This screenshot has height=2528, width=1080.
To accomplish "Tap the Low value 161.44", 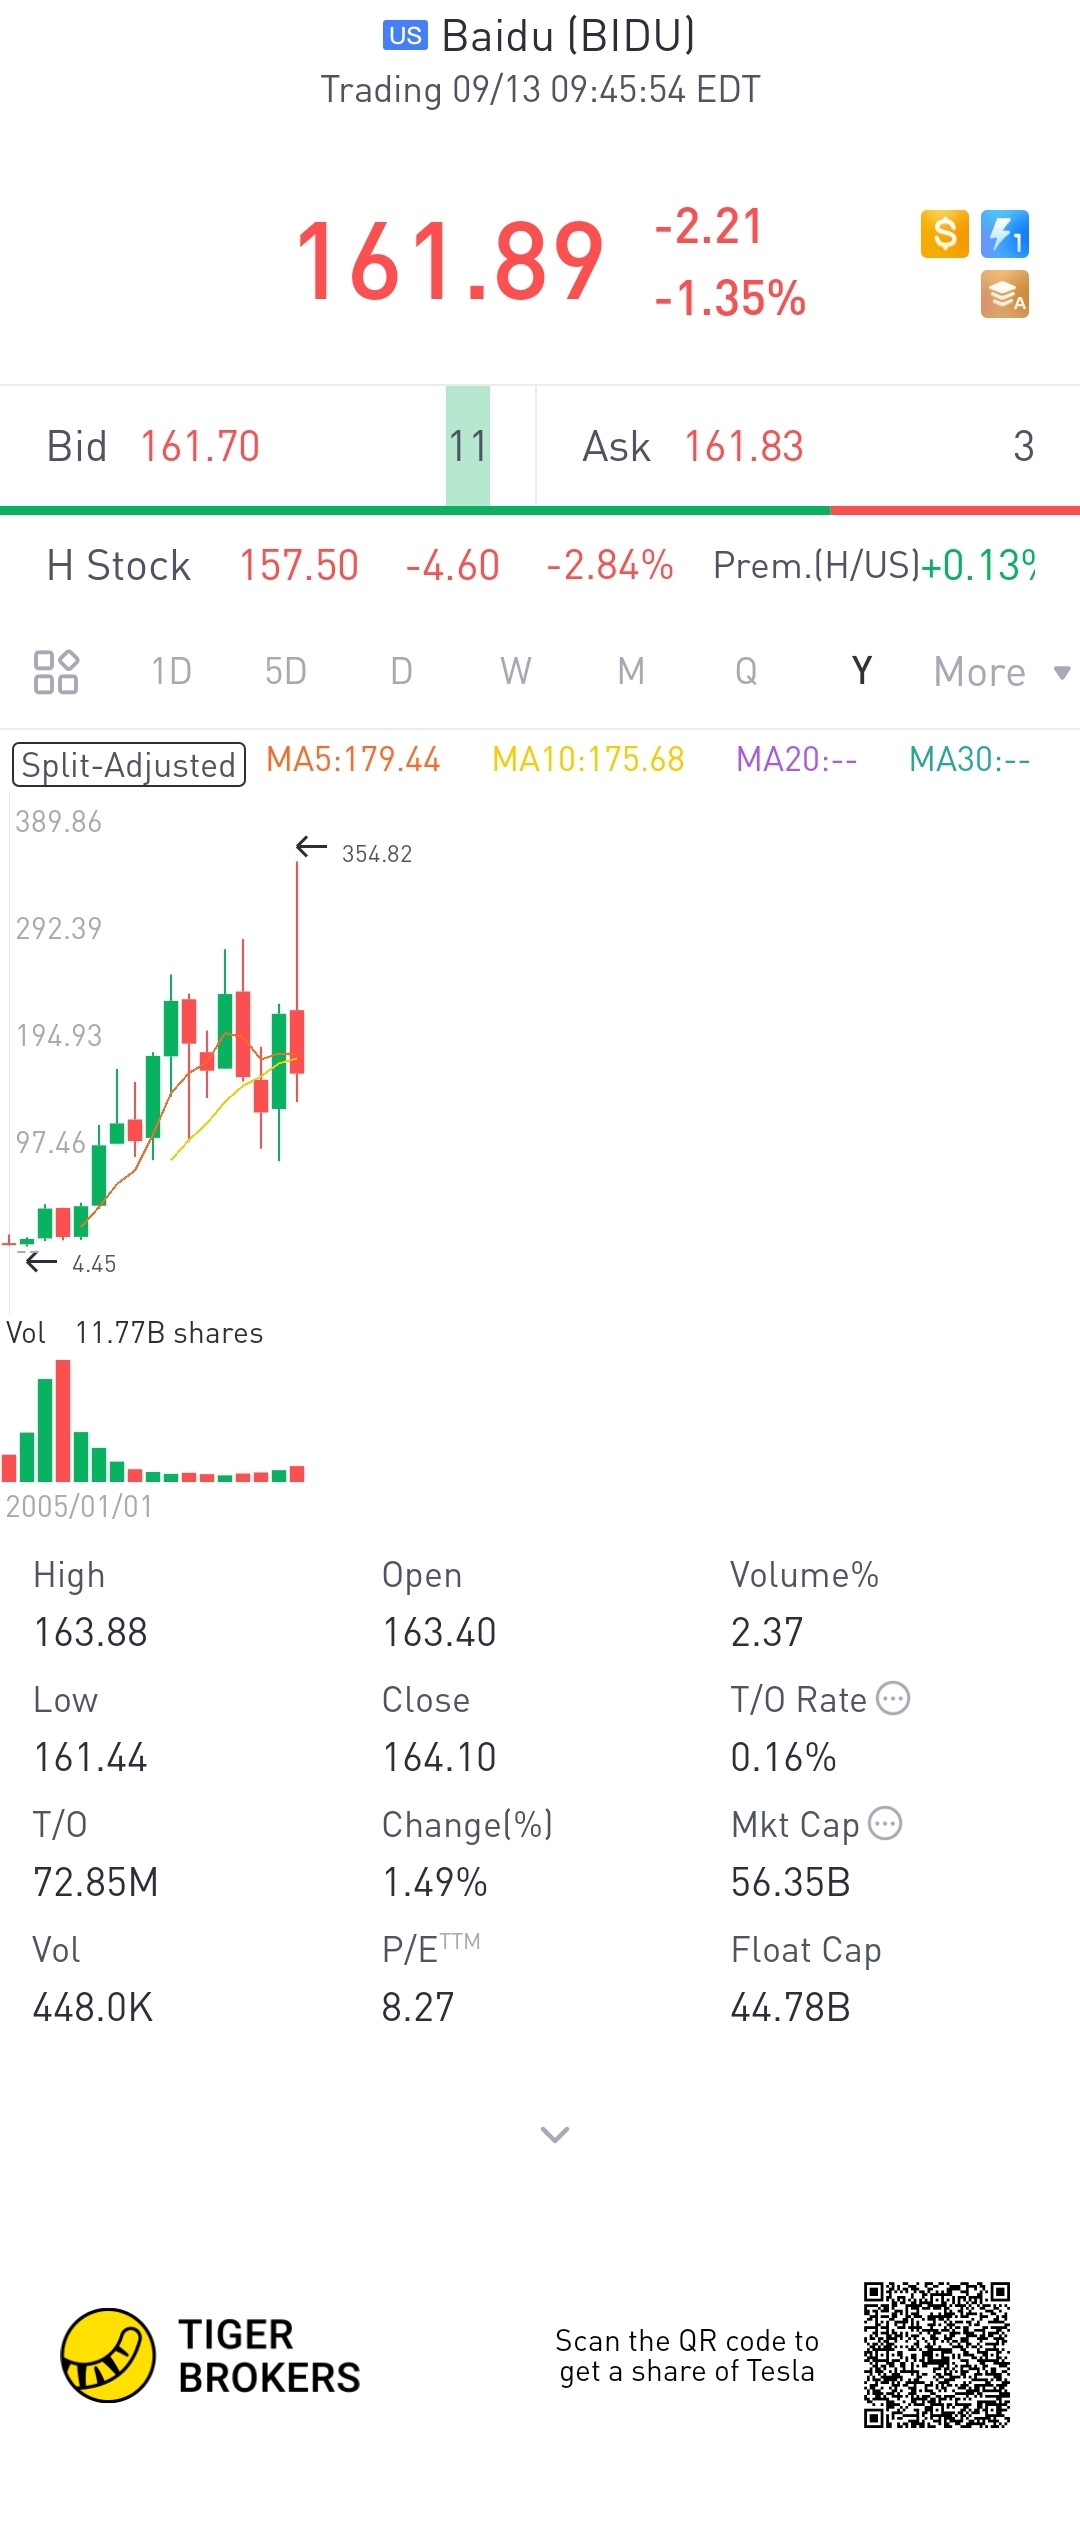I will coord(91,1758).
